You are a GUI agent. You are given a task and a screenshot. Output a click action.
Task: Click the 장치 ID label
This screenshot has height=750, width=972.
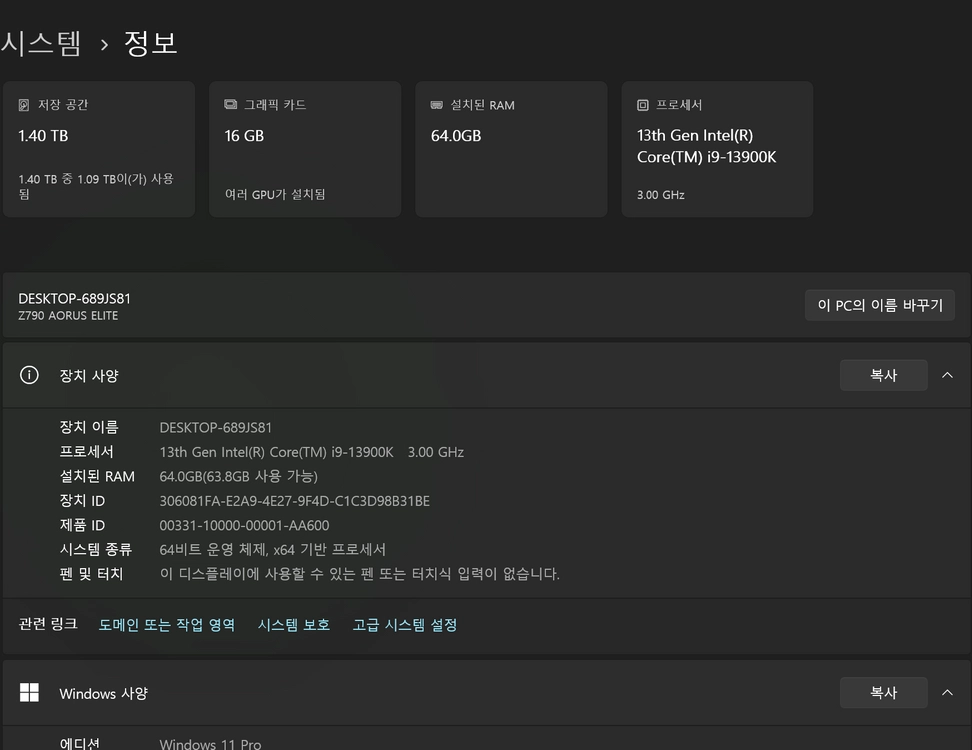tap(82, 501)
